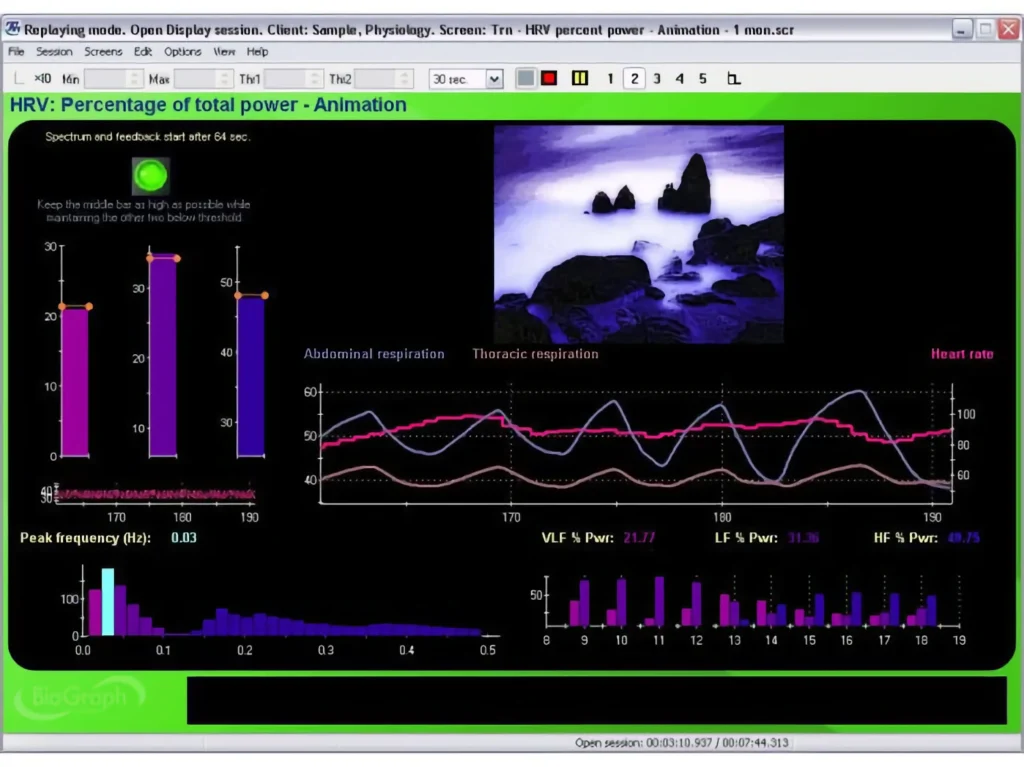1024x767 pixels.
Task: Switch to screen 5
Action: (x=703, y=79)
